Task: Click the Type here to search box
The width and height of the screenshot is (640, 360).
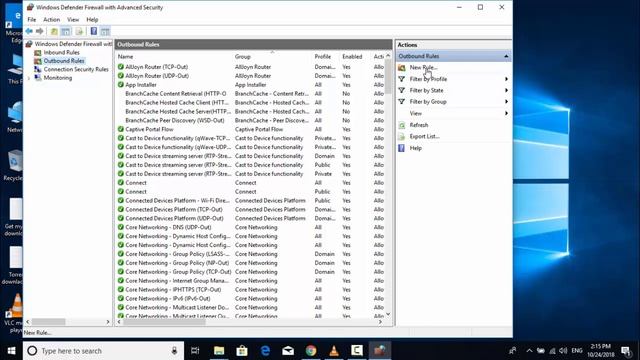Action: point(103,351)
